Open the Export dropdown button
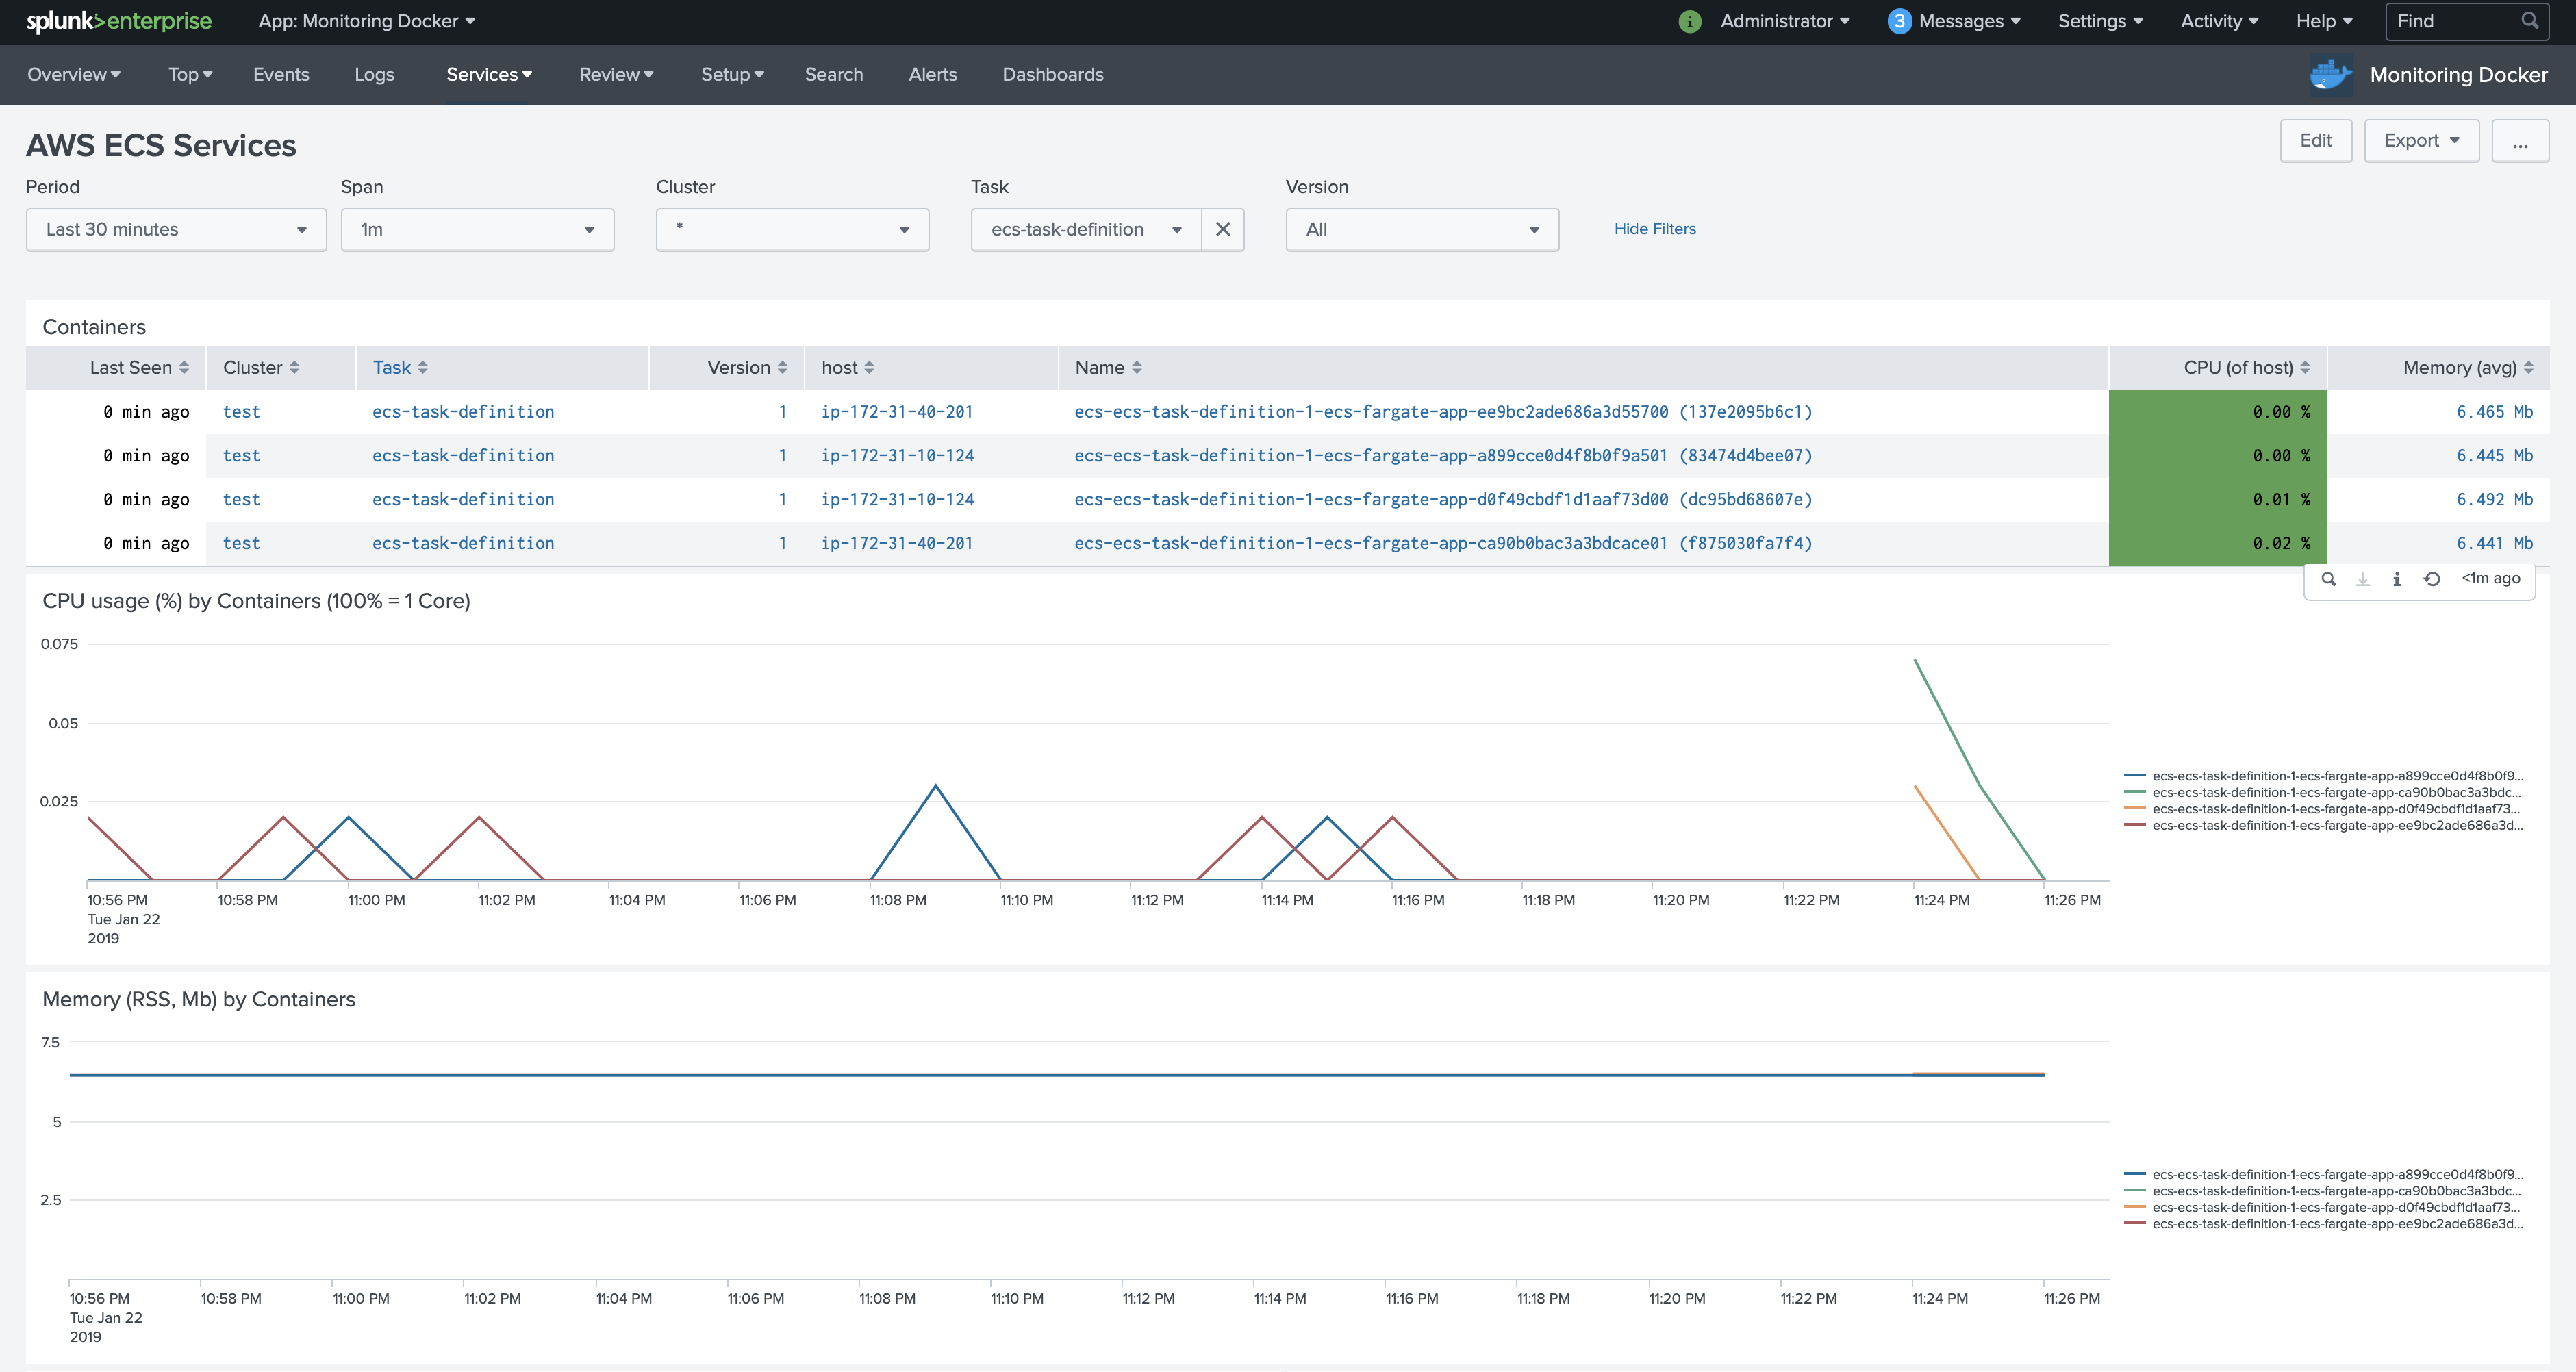 [x=2421, y=141]
